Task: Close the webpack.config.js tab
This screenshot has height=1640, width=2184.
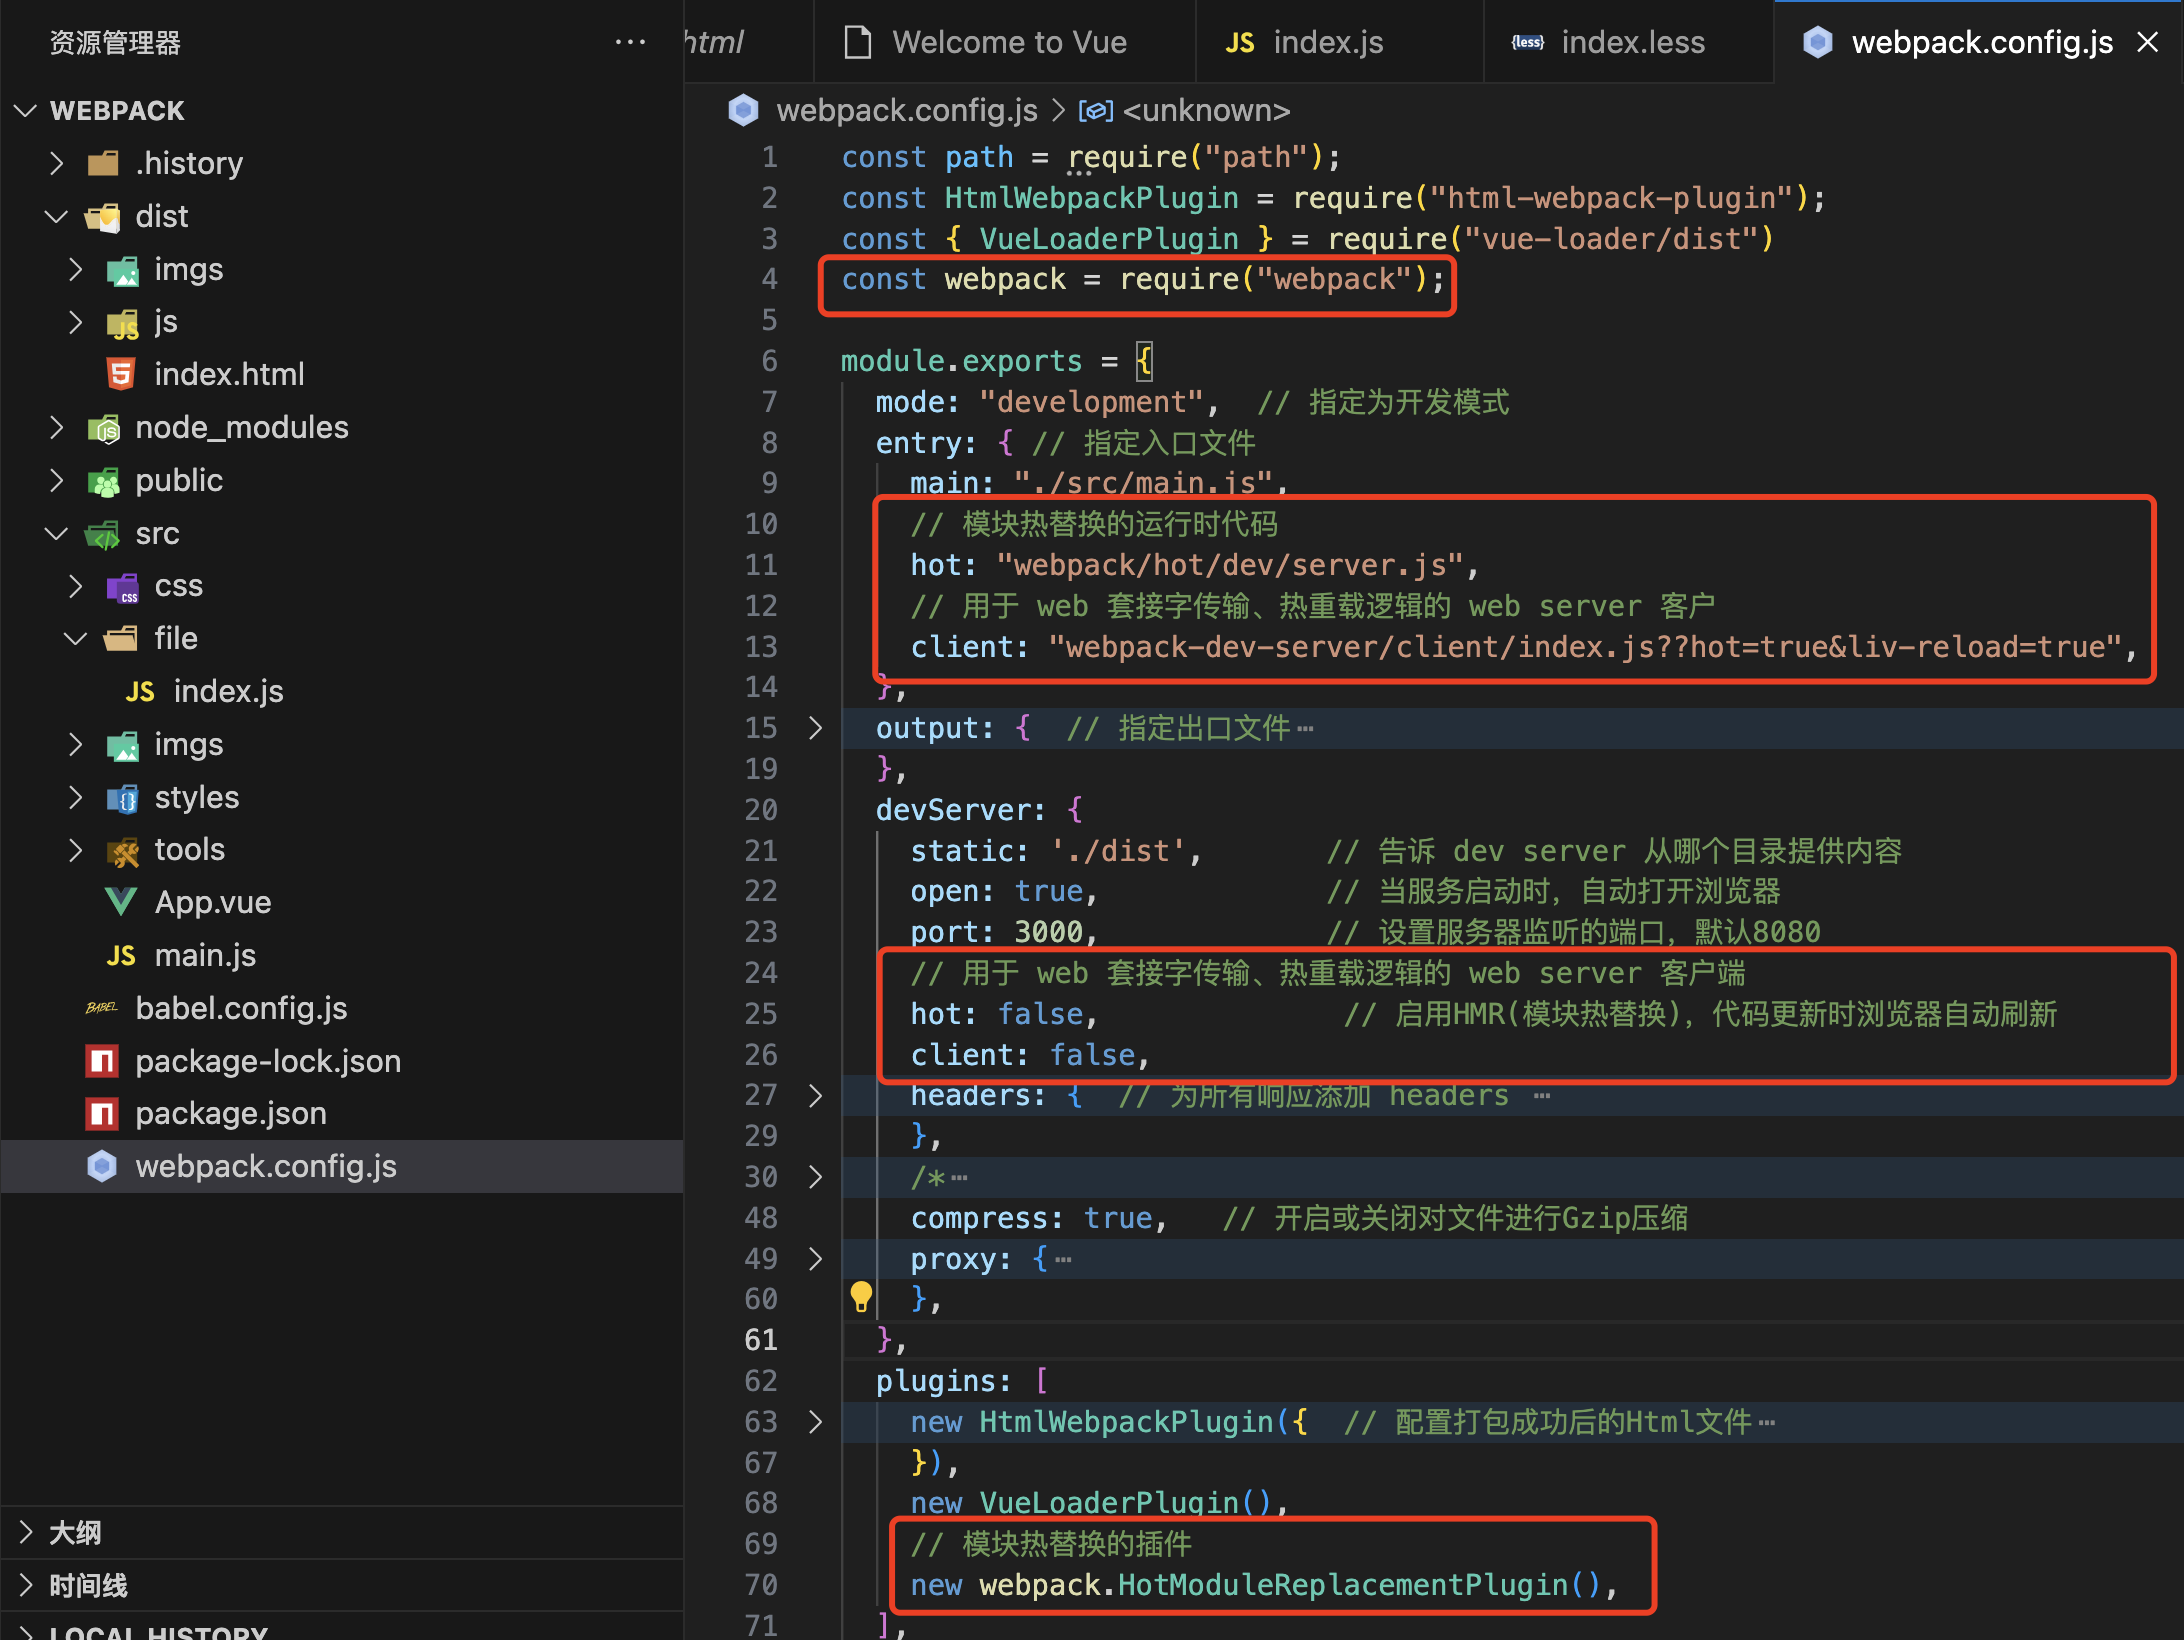Action: click(2148, 41)
